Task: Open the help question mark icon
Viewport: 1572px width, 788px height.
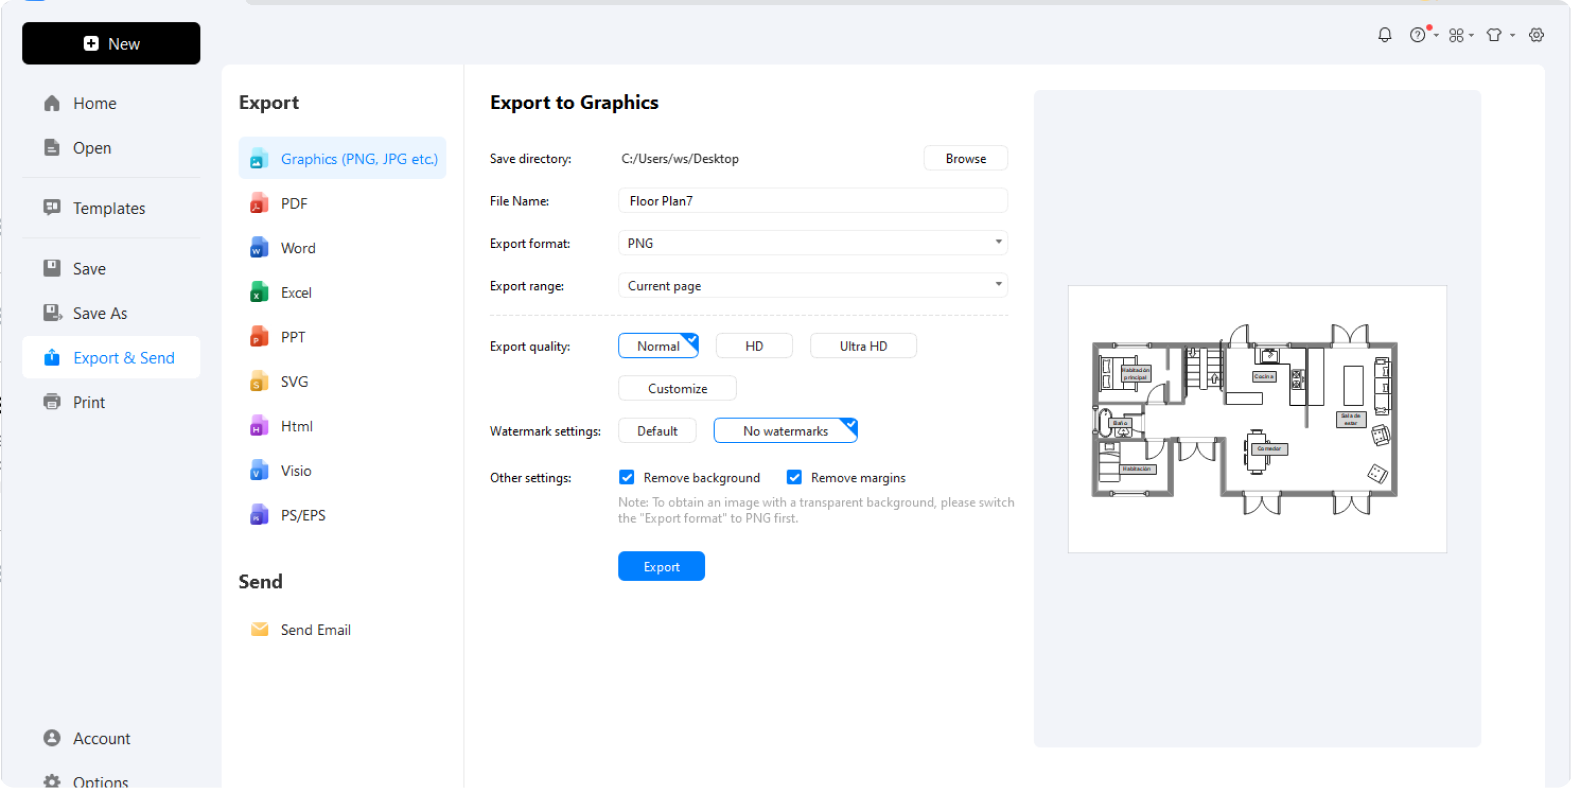Action: [x=1418, y=35]
